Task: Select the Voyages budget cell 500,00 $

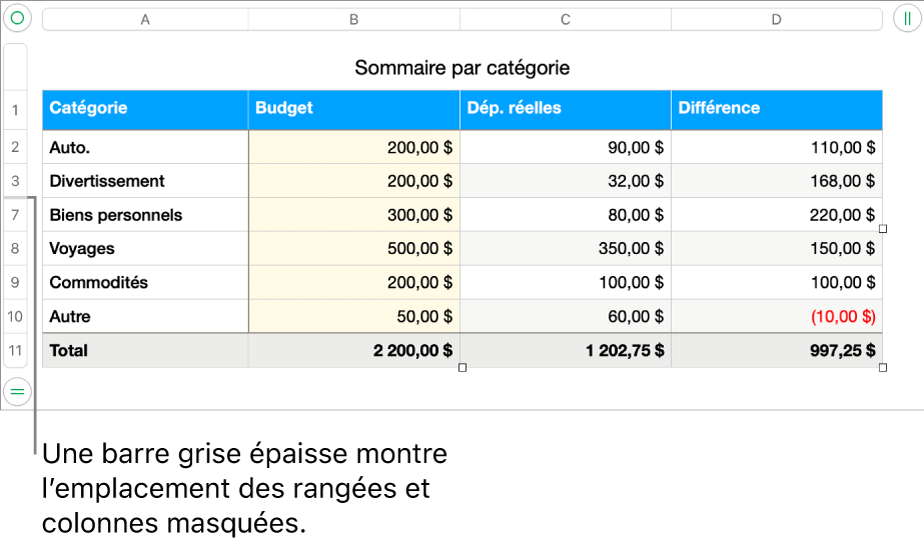Action: (354, 249)
